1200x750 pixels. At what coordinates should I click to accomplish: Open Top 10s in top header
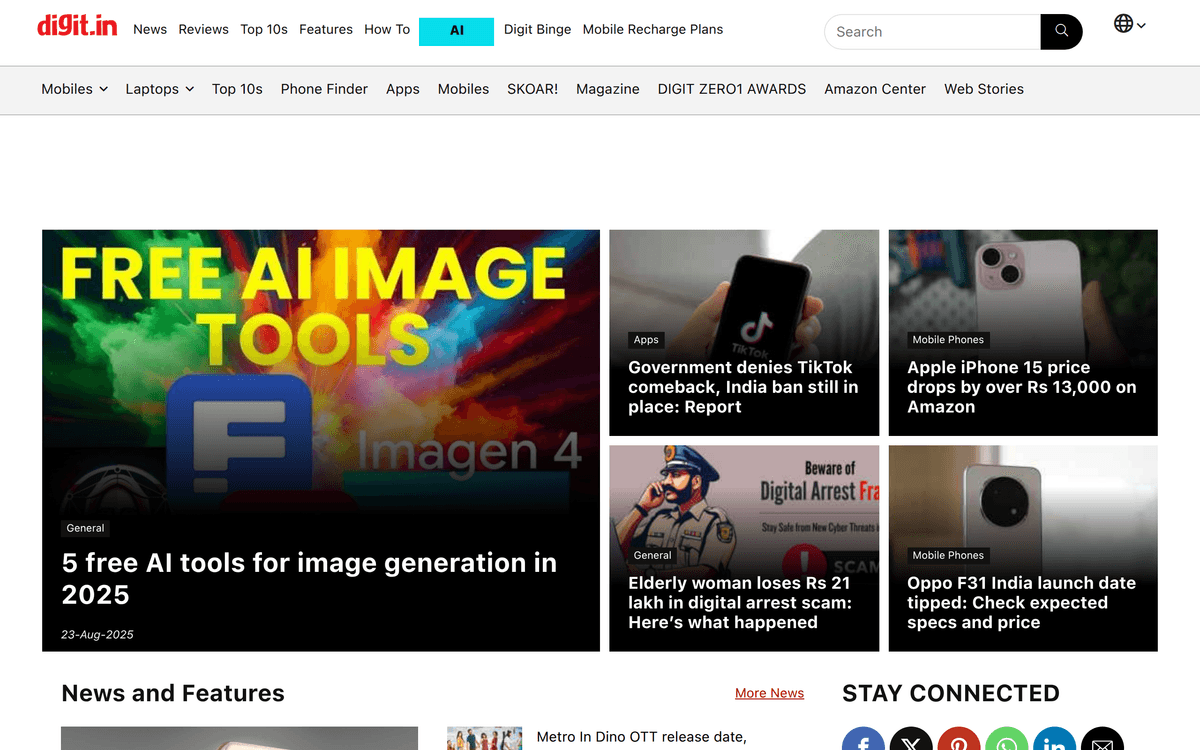[264, 29]
